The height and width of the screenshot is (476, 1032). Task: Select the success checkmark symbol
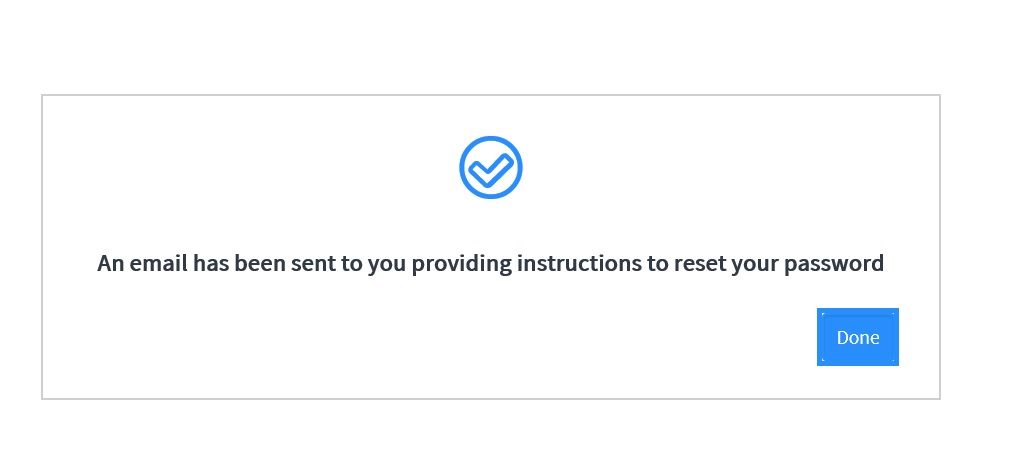coord(491,167)
